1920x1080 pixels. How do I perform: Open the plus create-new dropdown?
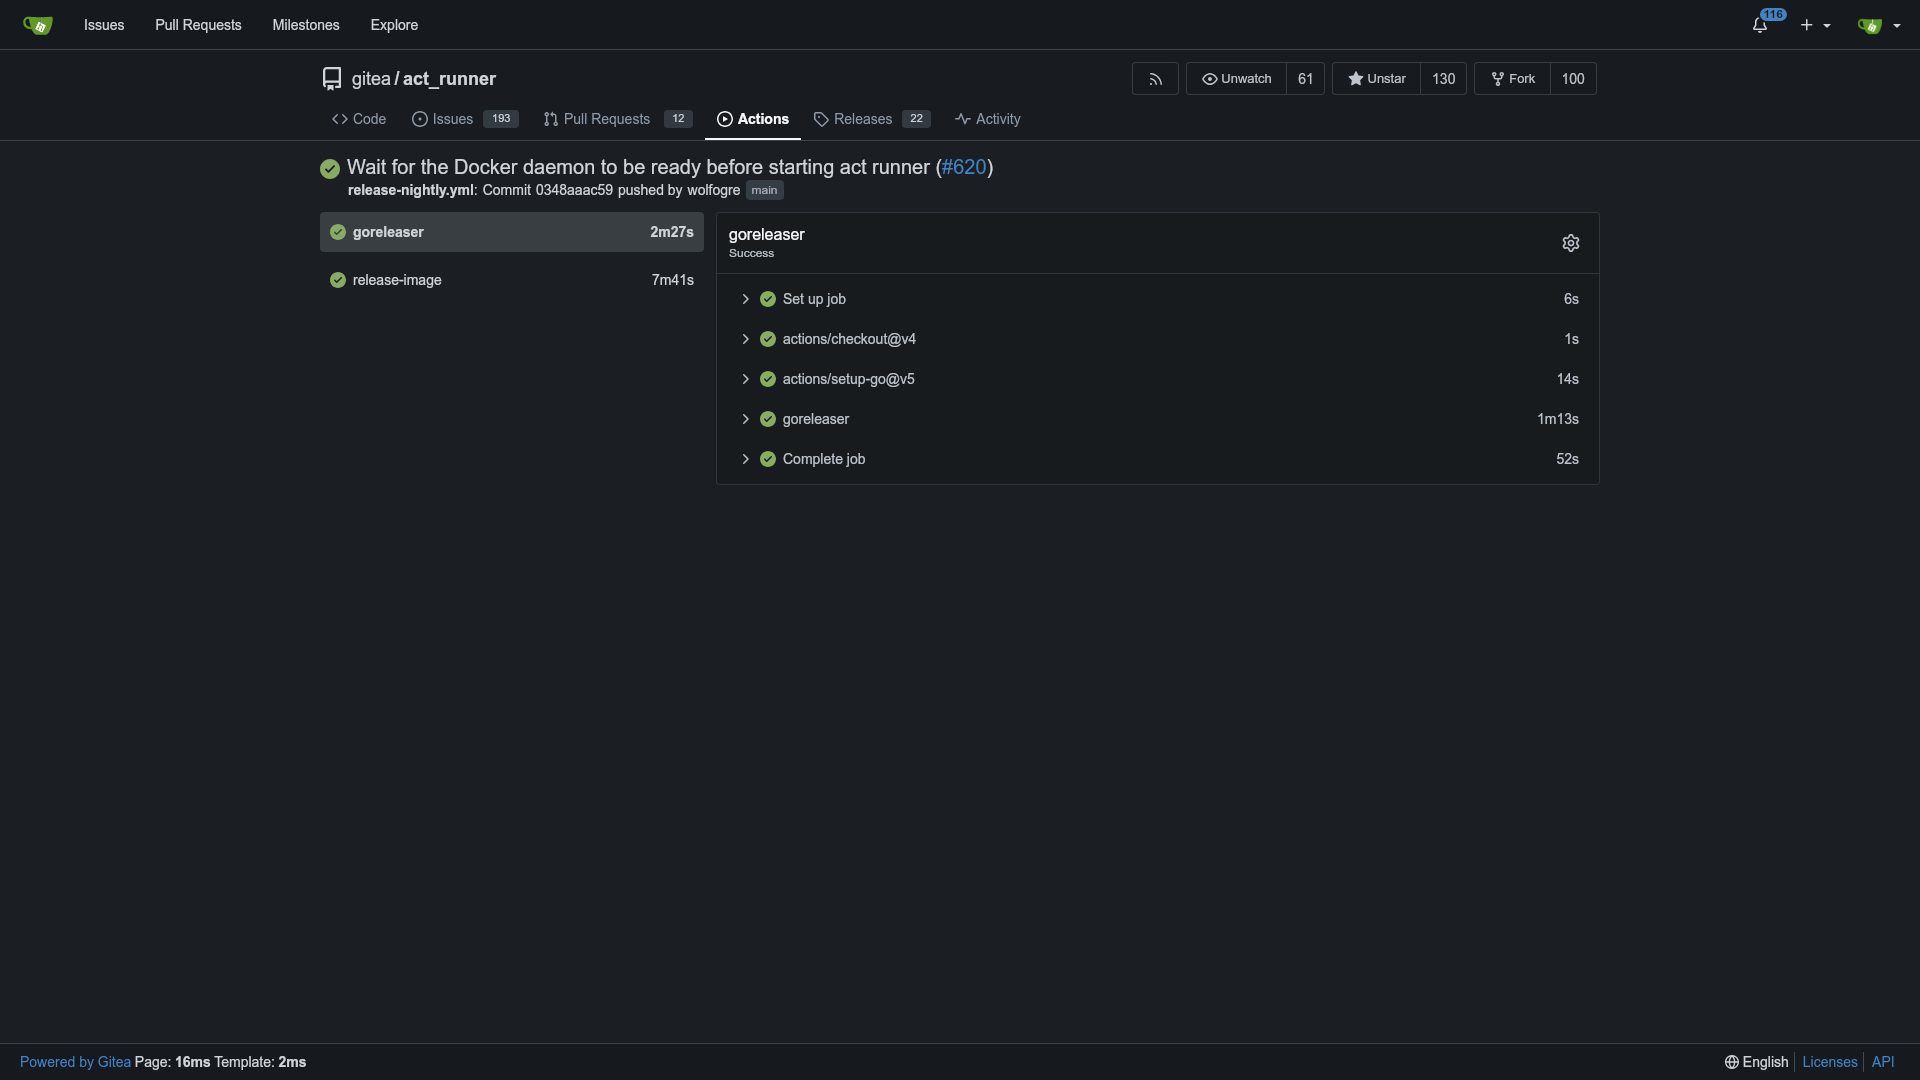coord(1815,25)
